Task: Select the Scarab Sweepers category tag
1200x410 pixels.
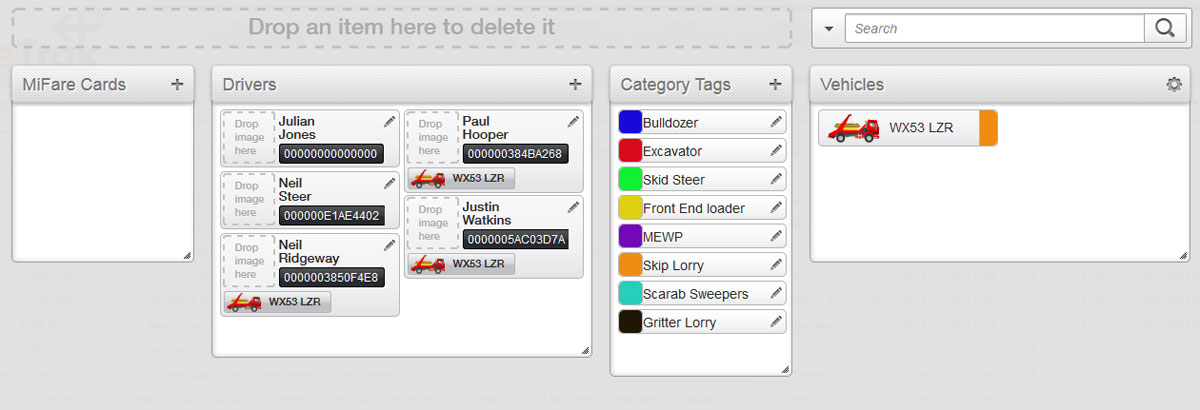Action: pos(702,294)
